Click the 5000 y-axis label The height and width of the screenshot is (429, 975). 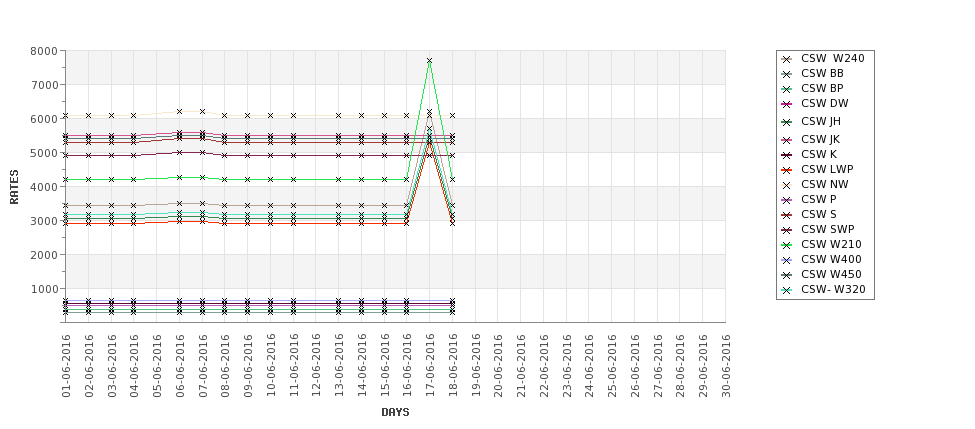(x=44, y=153)
